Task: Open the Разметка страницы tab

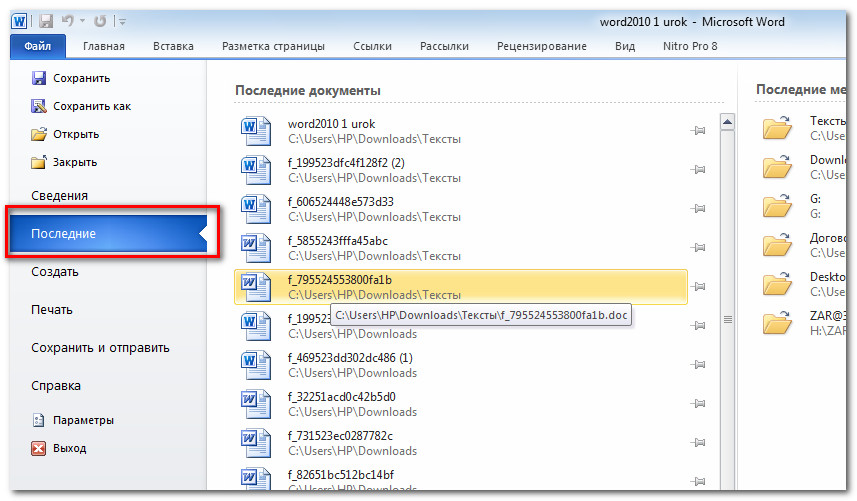Action: 273,46
